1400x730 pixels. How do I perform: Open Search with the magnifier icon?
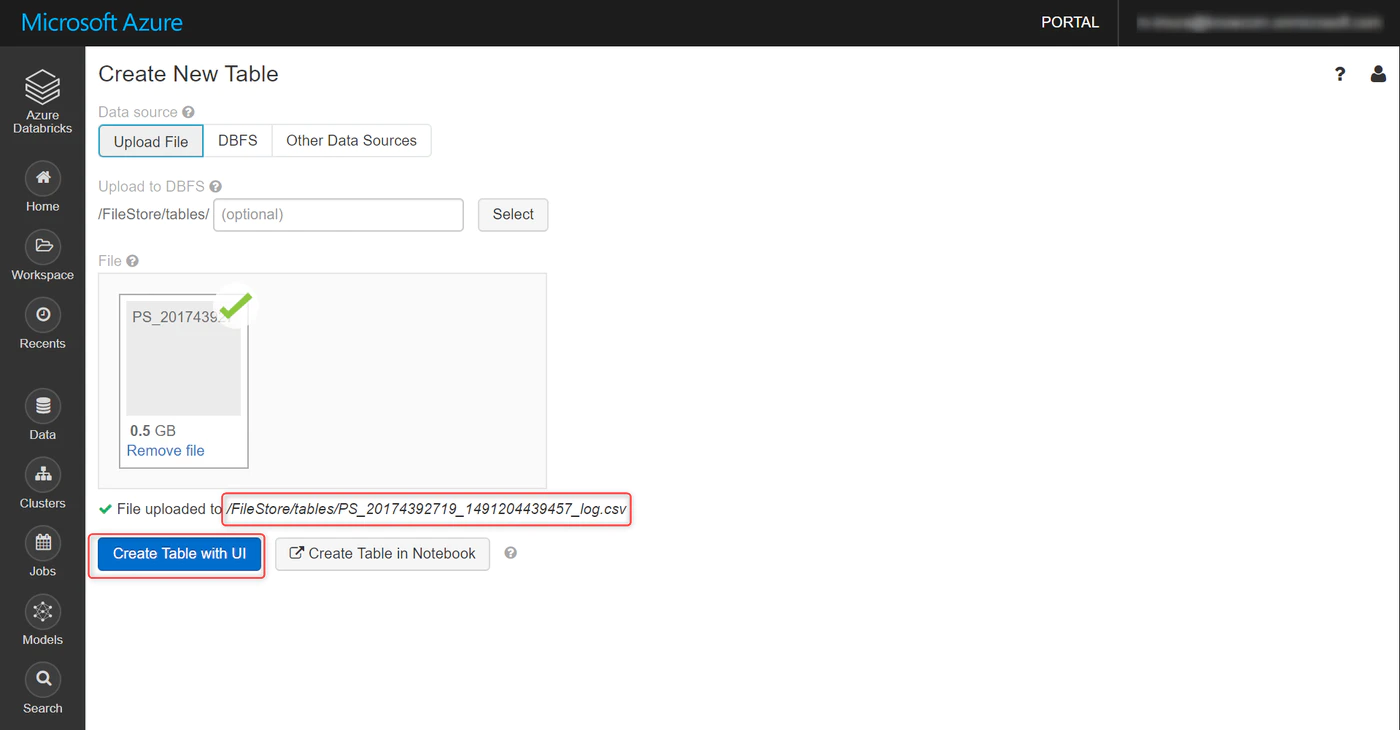point(42,680)
